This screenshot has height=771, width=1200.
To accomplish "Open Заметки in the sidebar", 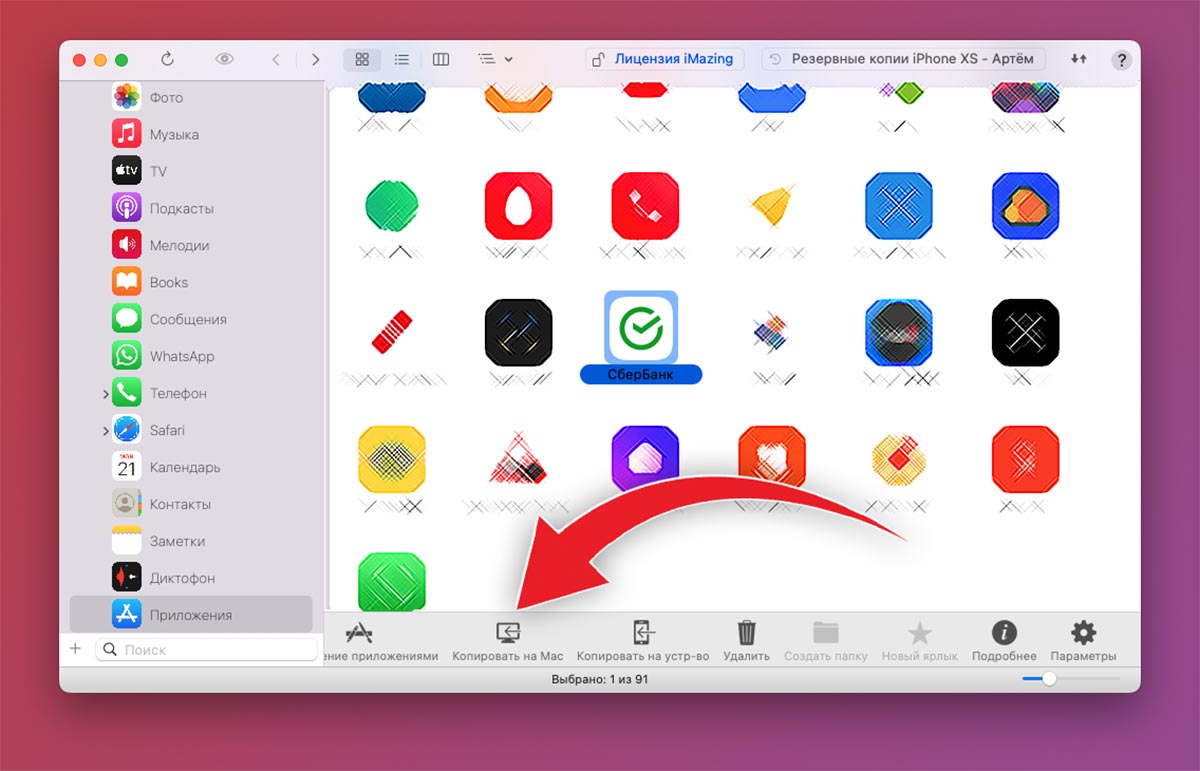I will tap(190, 541).
